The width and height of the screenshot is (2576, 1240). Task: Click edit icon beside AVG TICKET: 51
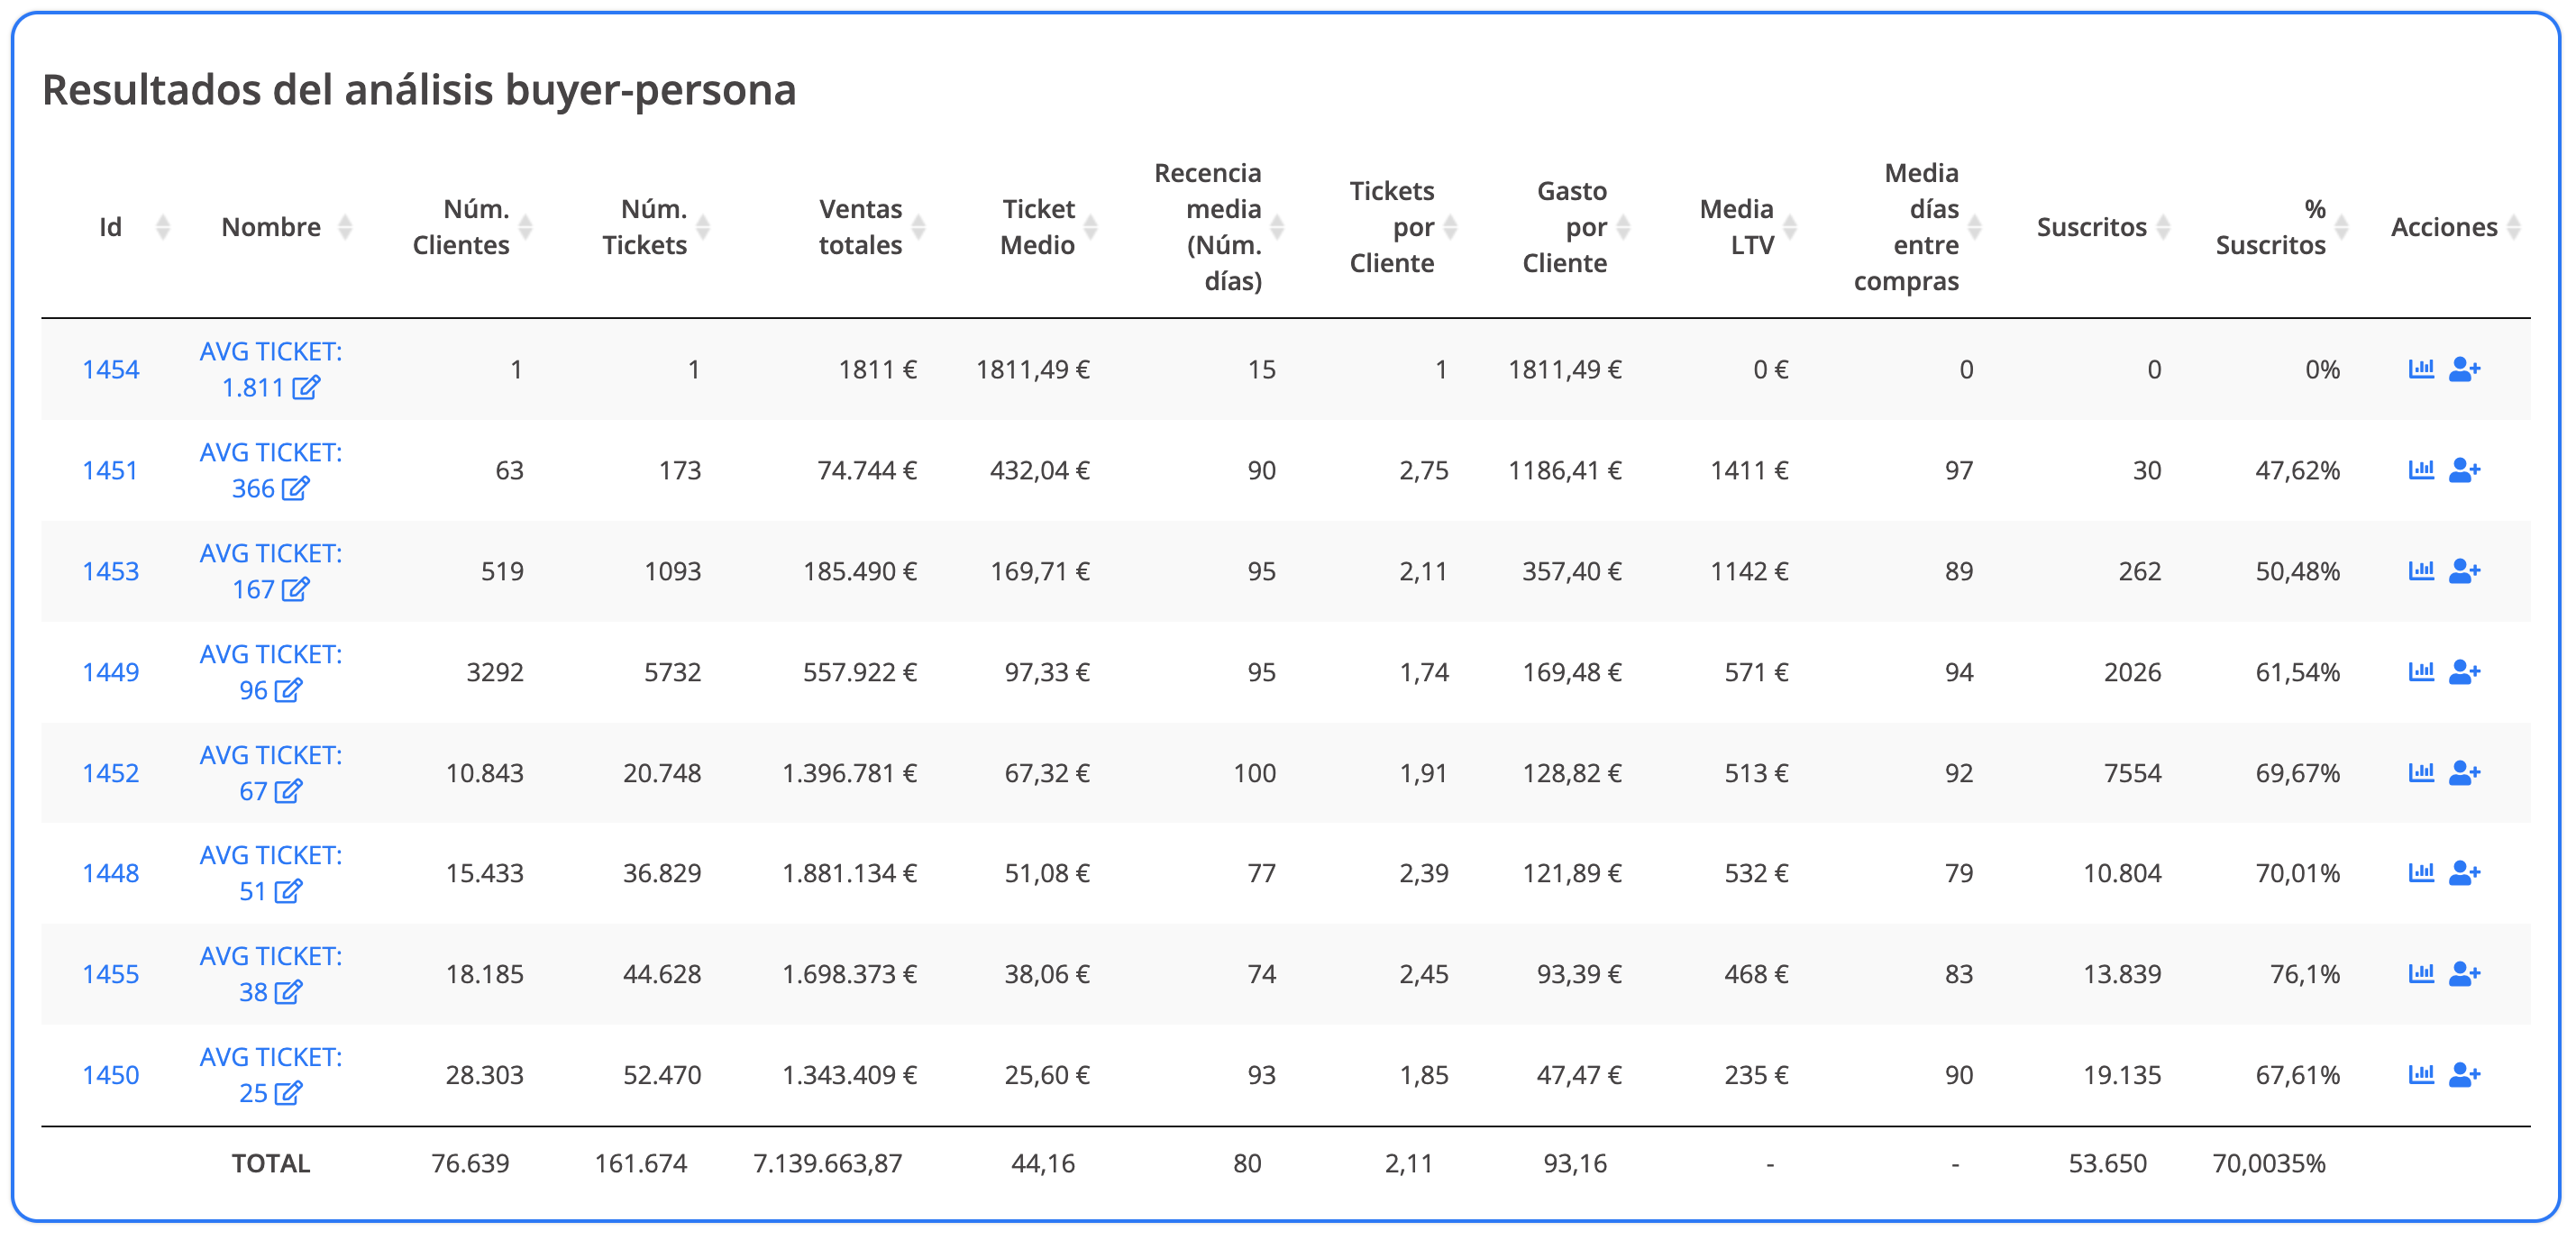[x=288, y=891]
